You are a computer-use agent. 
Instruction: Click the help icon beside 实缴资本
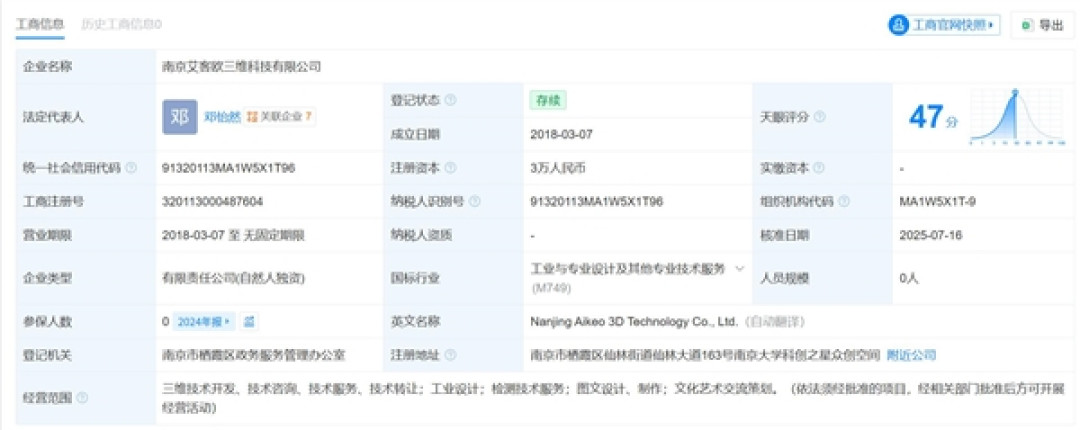(819, 168)
